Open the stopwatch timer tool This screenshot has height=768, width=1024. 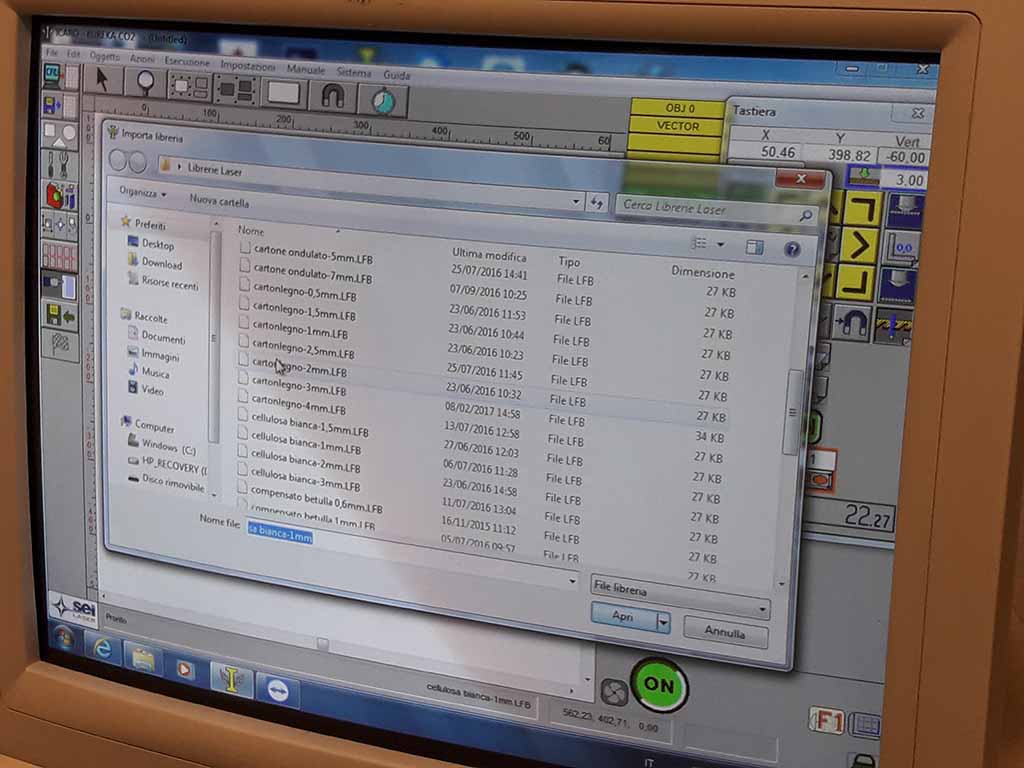coord(383,101)
